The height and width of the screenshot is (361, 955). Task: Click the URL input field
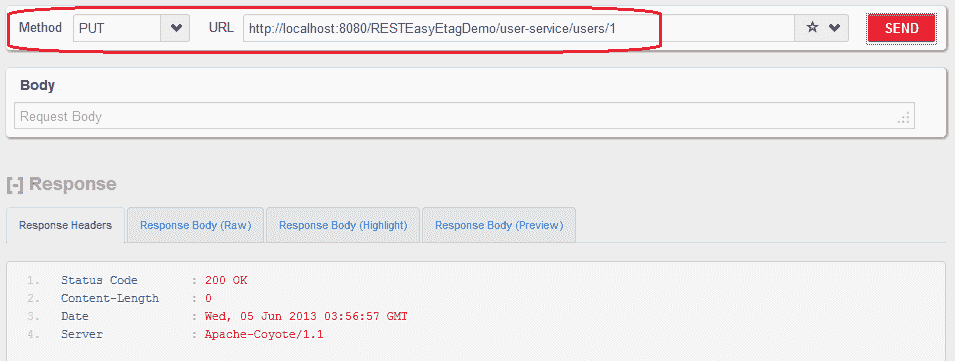519,28
